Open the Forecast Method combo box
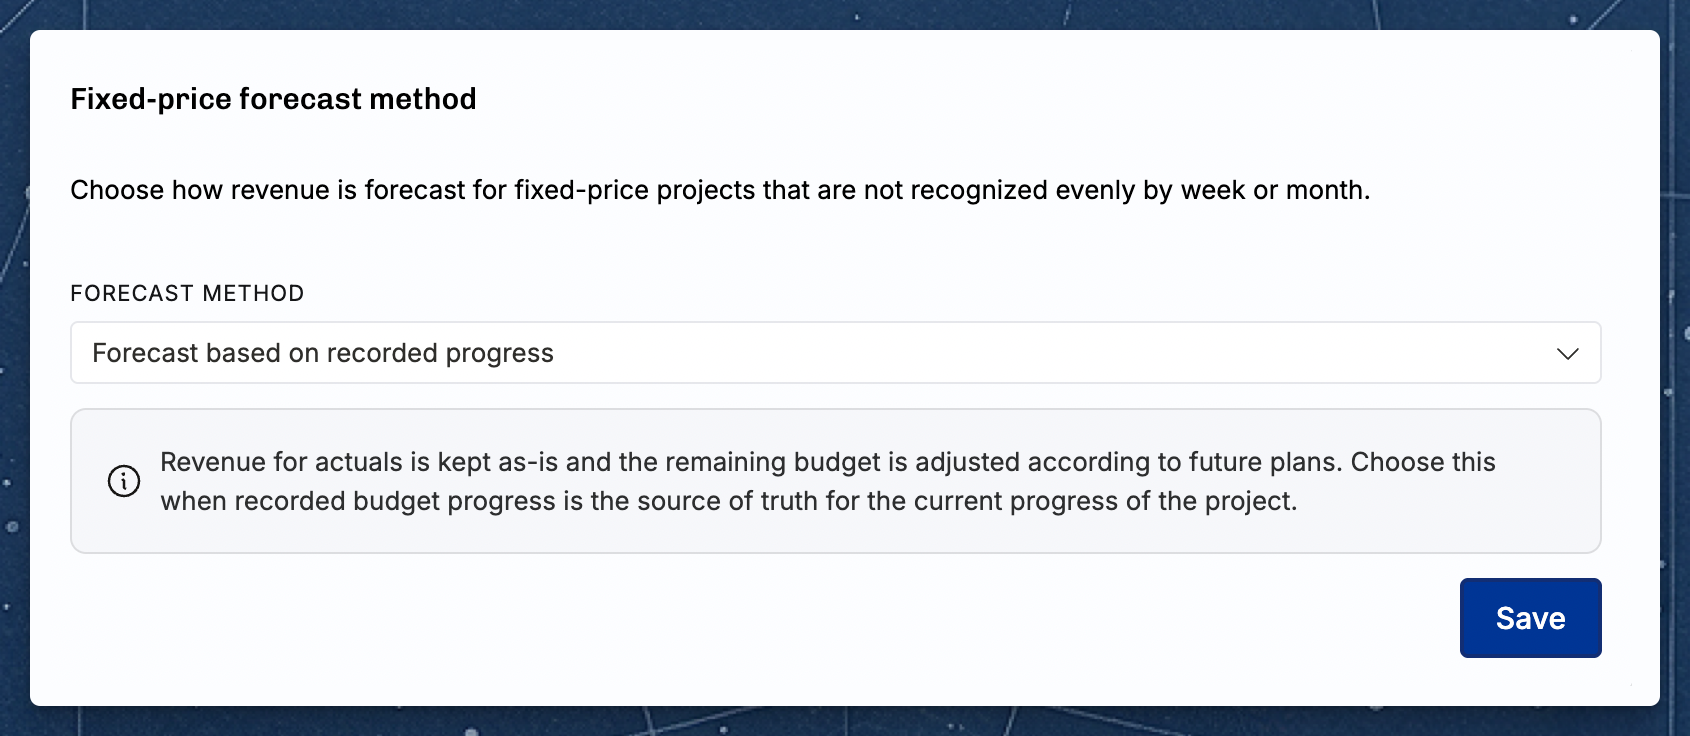The width and height of the screenshot is (1690, 736). tap(835, 352)
